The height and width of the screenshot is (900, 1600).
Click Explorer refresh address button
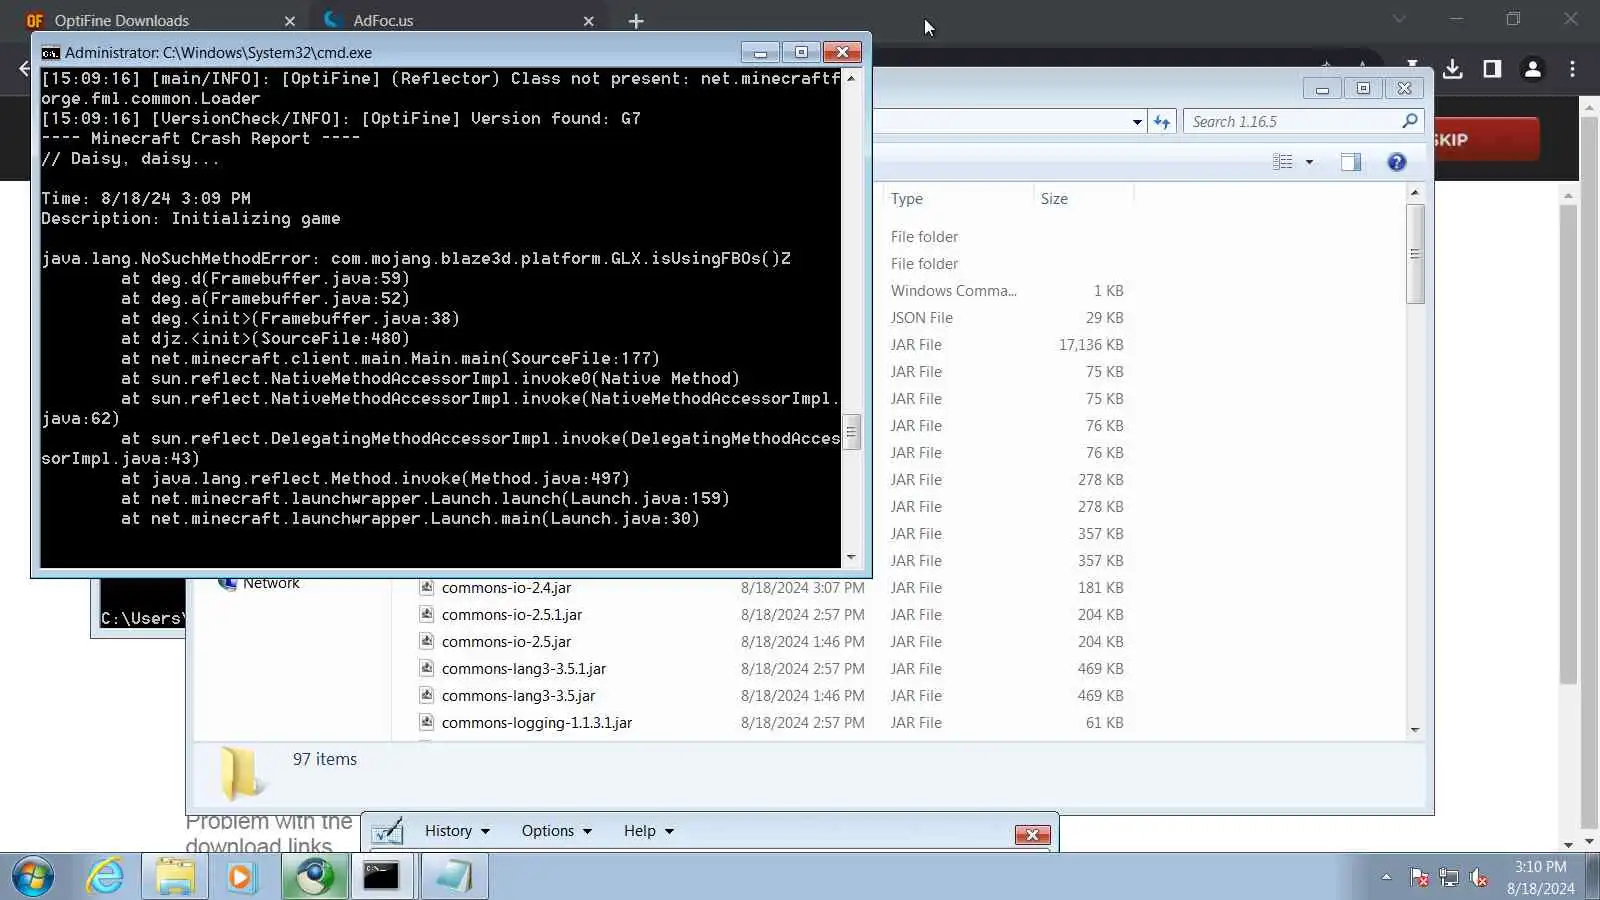[1161, 122]
